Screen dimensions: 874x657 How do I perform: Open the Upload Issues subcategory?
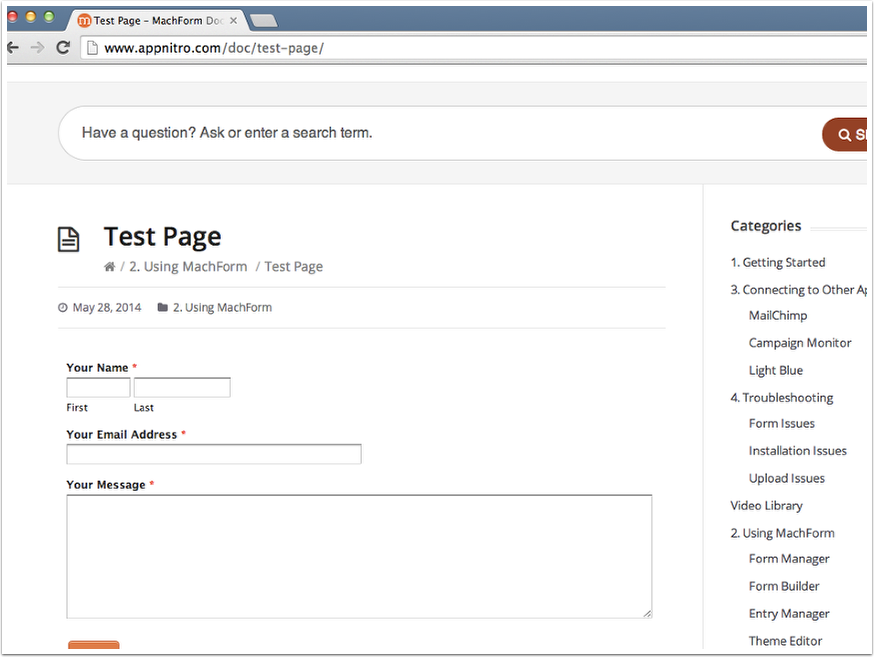point(786,478)
